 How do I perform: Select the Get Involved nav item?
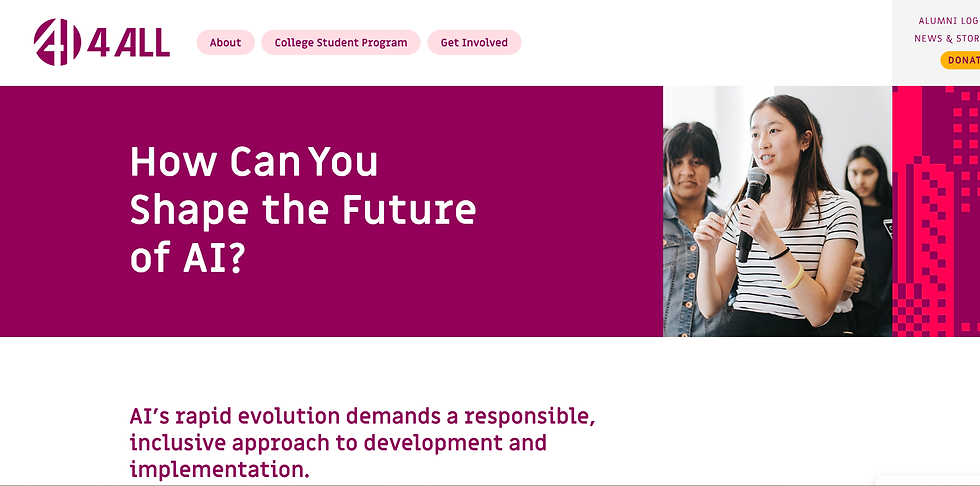474,42
